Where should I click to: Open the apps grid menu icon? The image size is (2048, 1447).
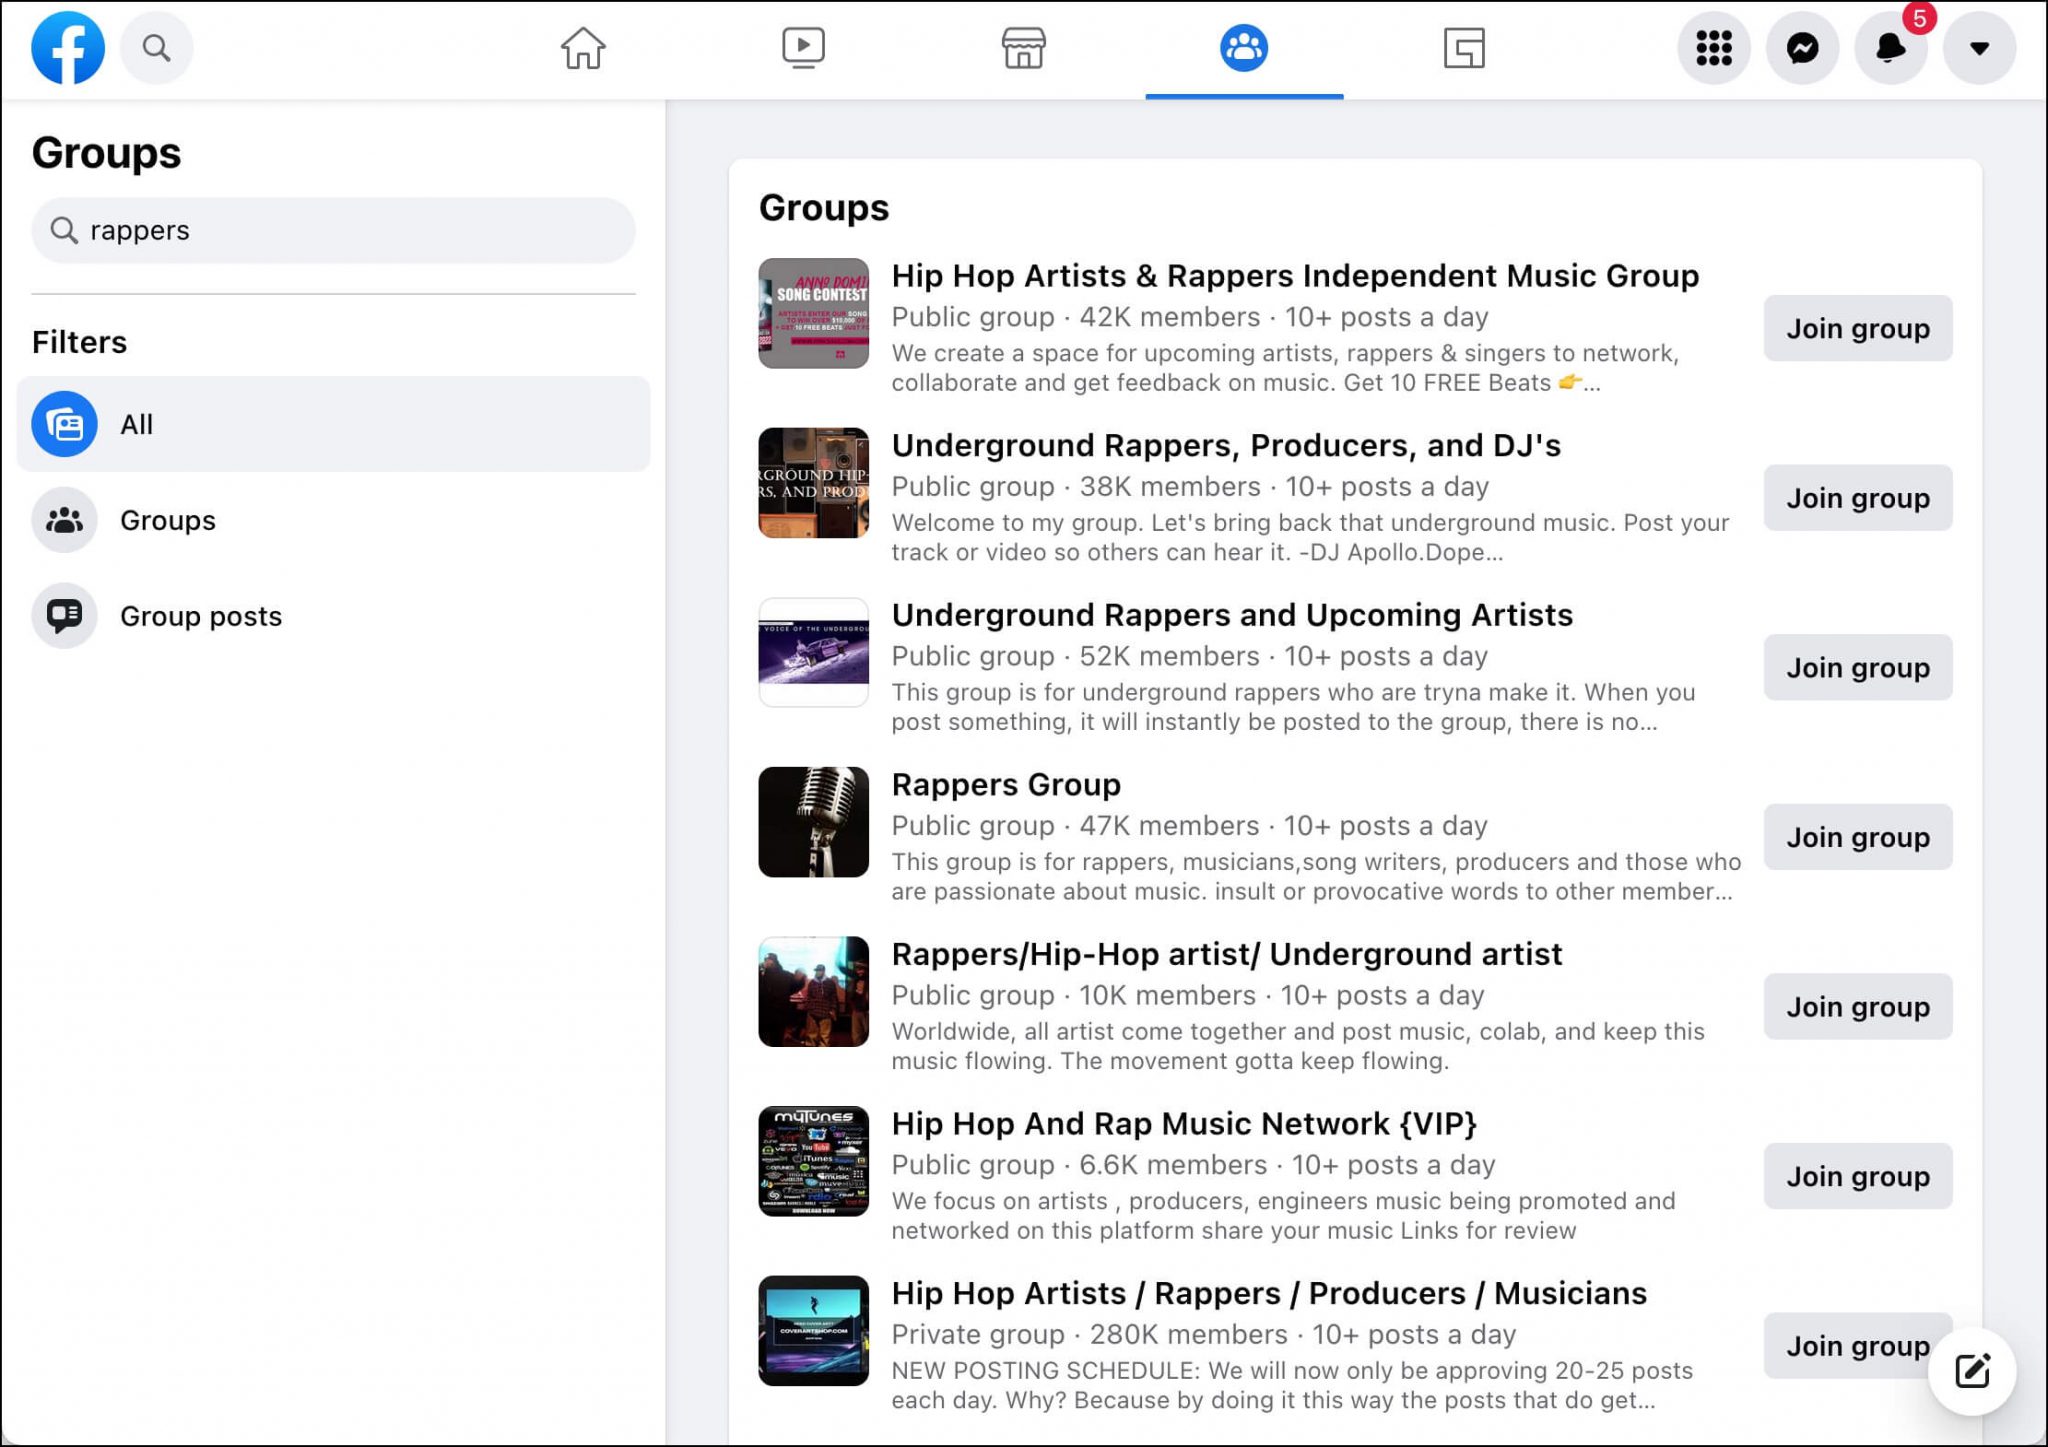pos(1712,47)
